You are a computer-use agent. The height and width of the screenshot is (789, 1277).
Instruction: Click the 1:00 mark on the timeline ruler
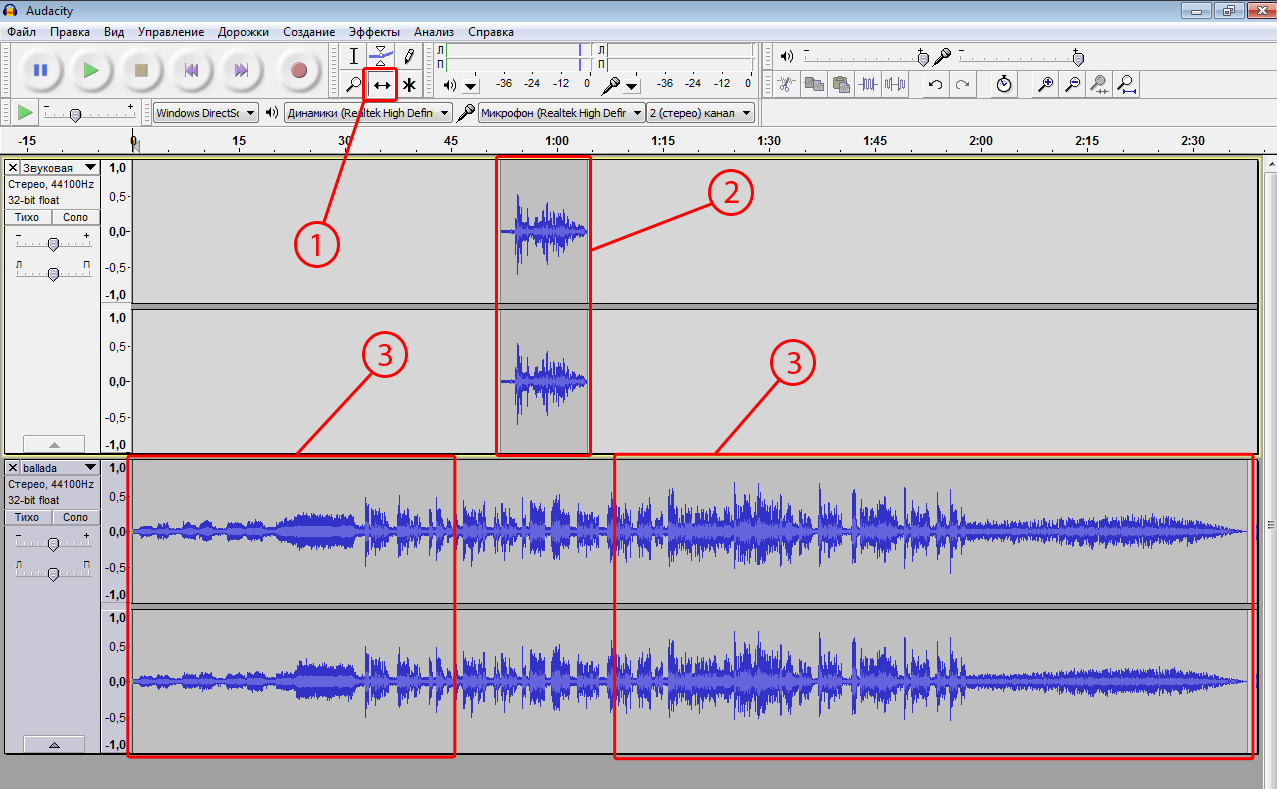coord(557,141)
